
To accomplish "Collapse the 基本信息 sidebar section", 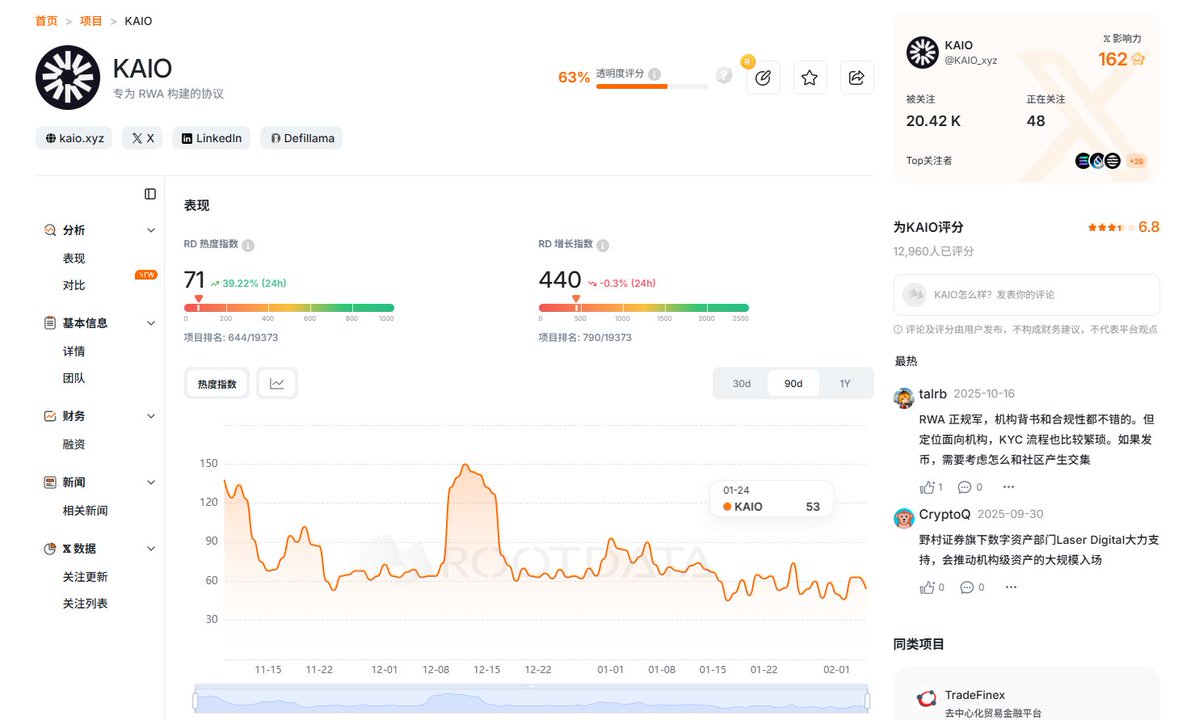I will 151,323.
